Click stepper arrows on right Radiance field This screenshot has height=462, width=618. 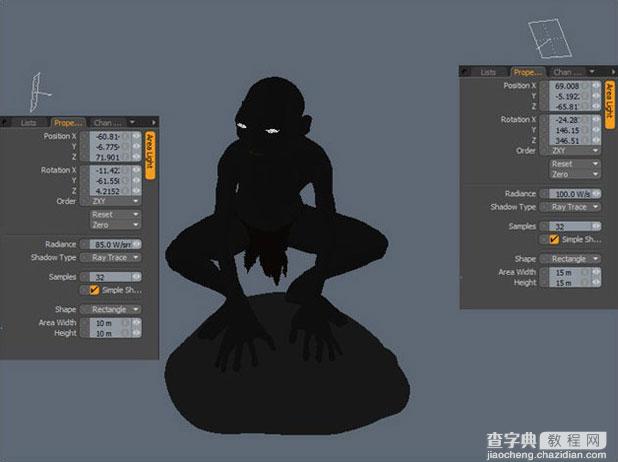[596, 194]
